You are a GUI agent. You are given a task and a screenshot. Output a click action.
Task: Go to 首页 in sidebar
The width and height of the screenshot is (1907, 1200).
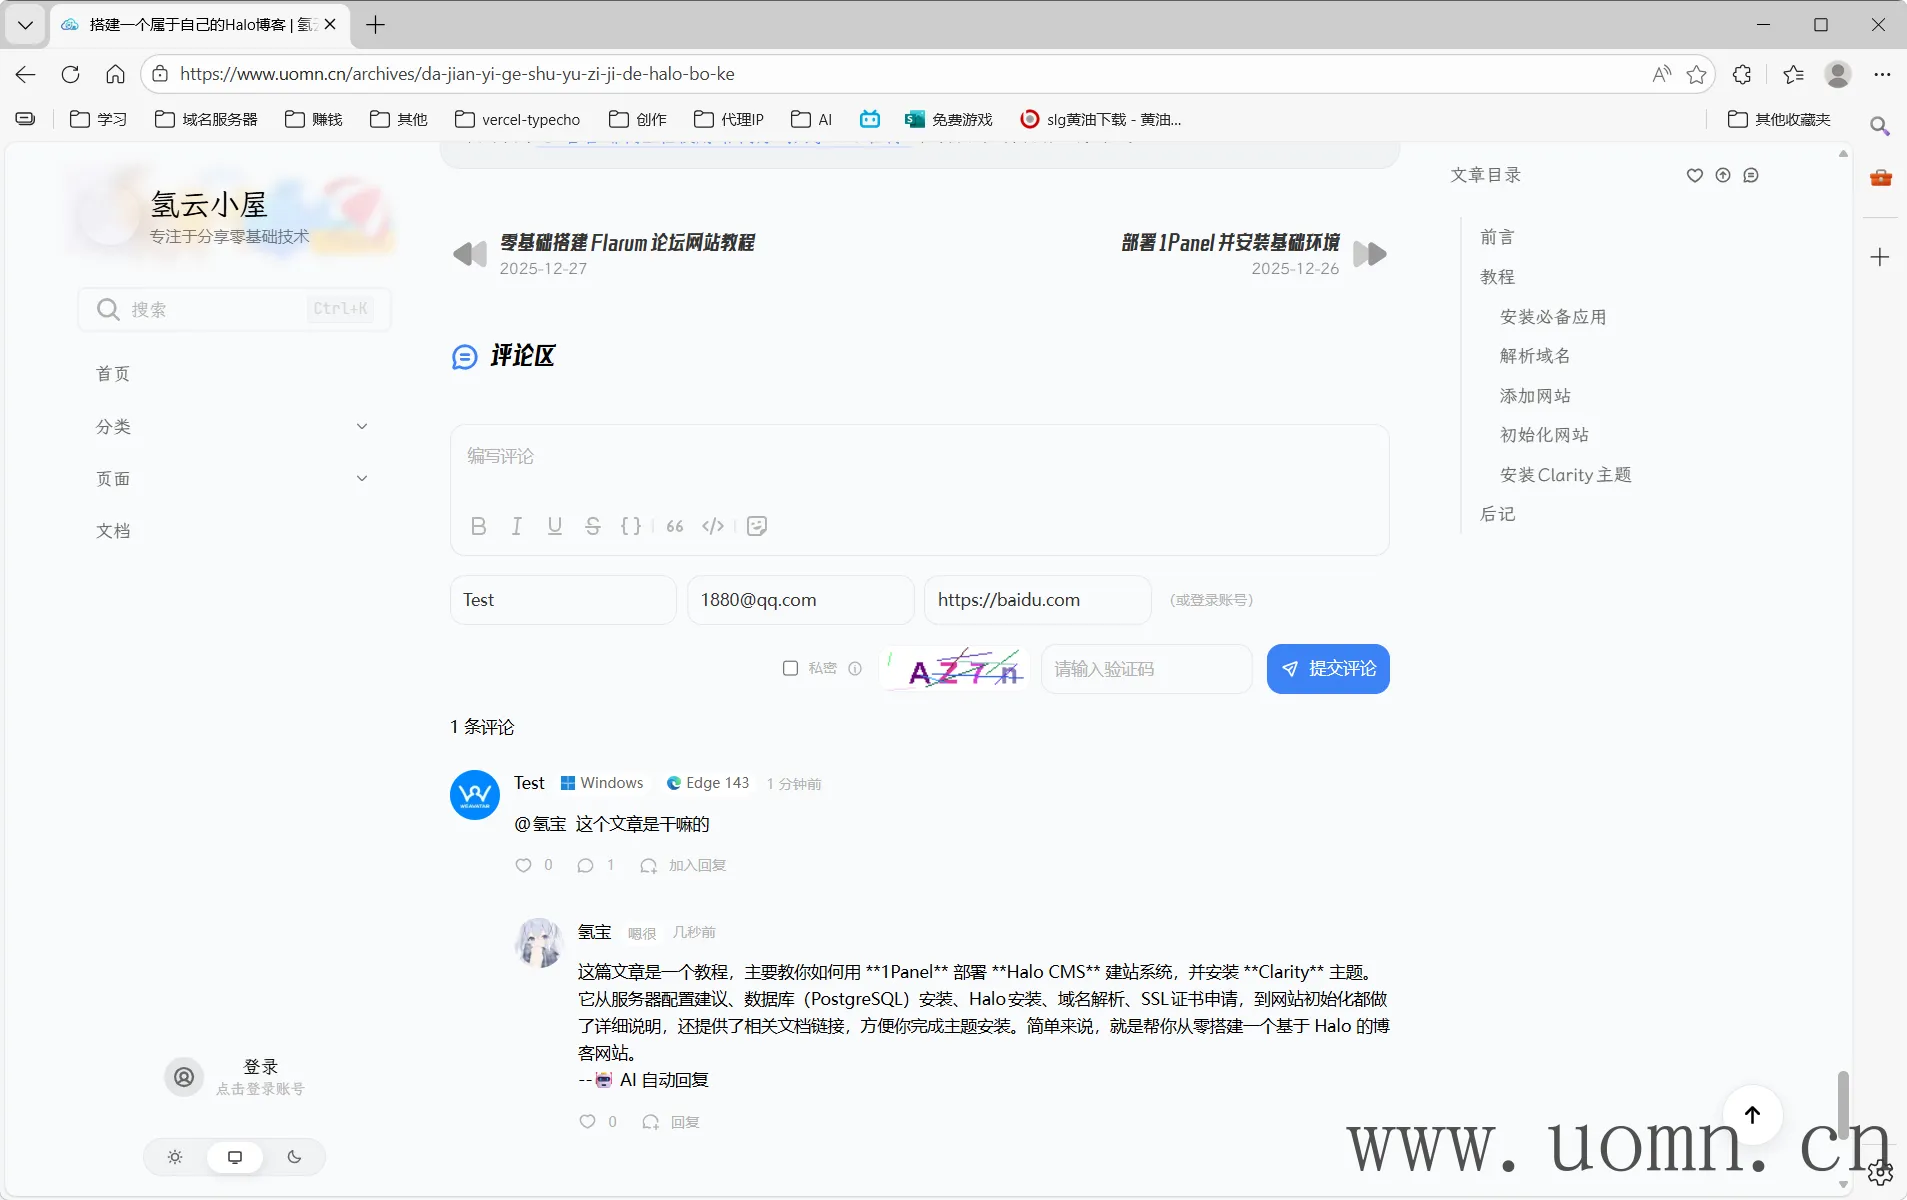[113, 374]
